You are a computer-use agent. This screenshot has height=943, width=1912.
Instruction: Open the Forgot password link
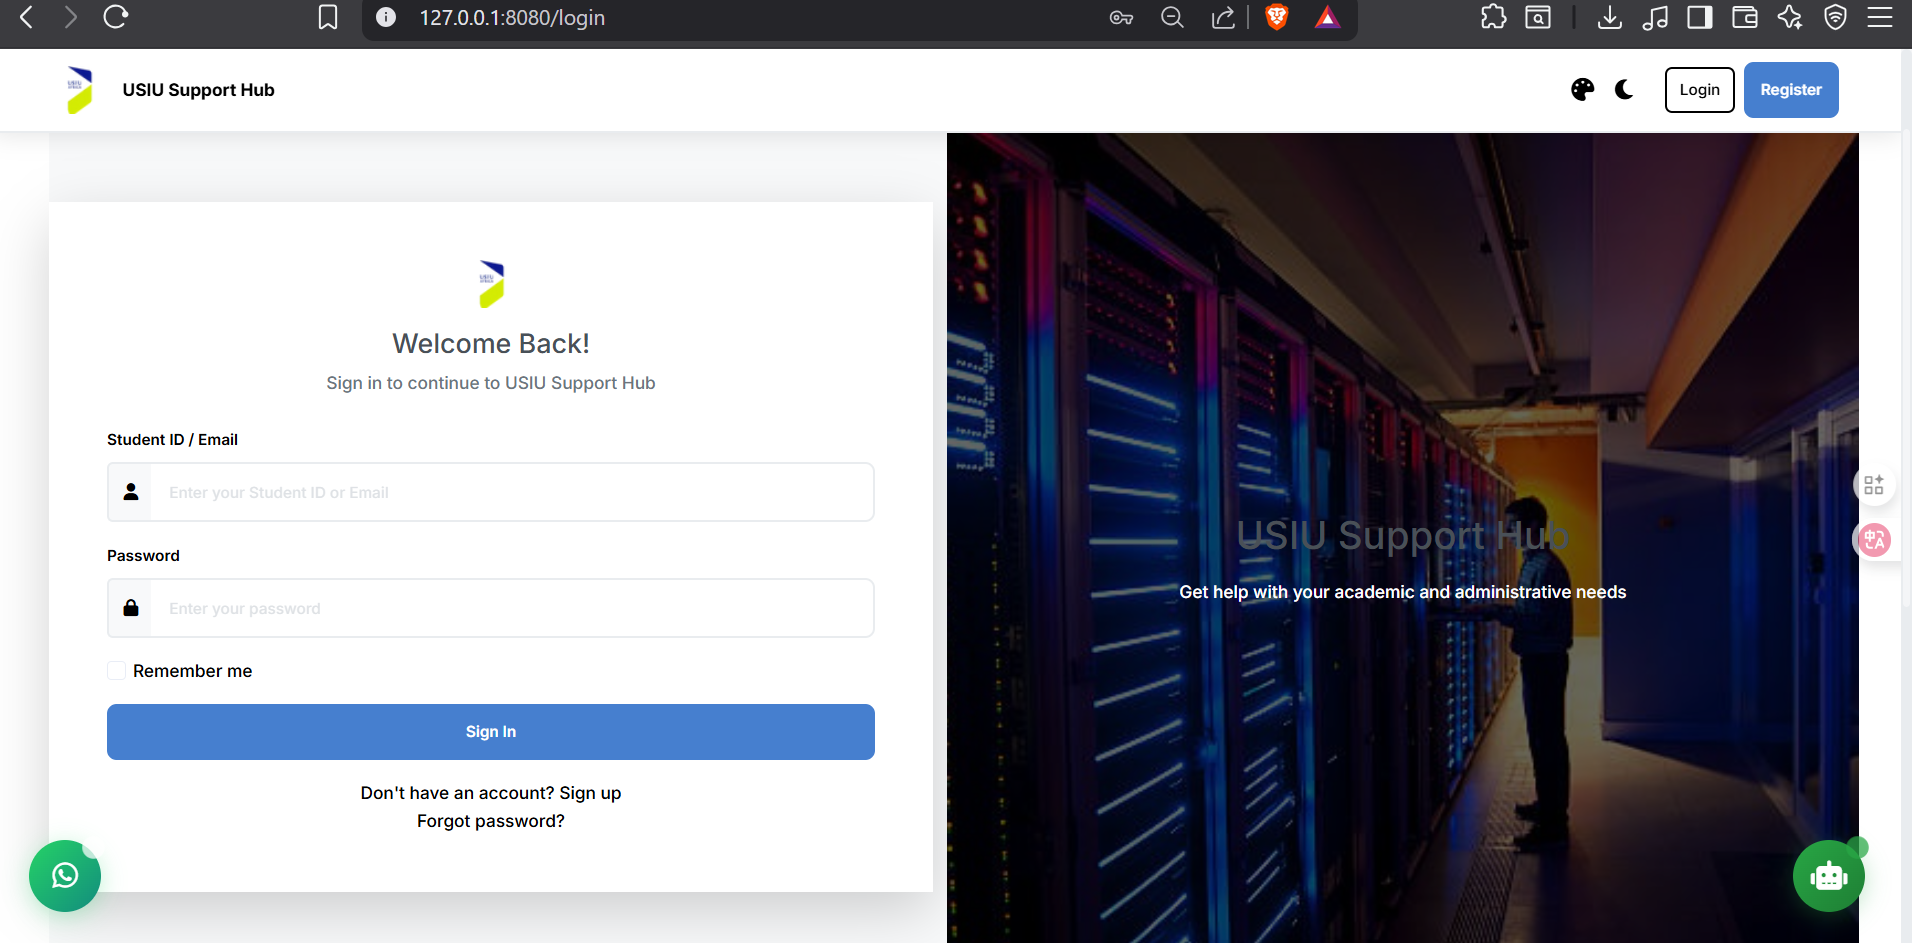click(490, 821)
